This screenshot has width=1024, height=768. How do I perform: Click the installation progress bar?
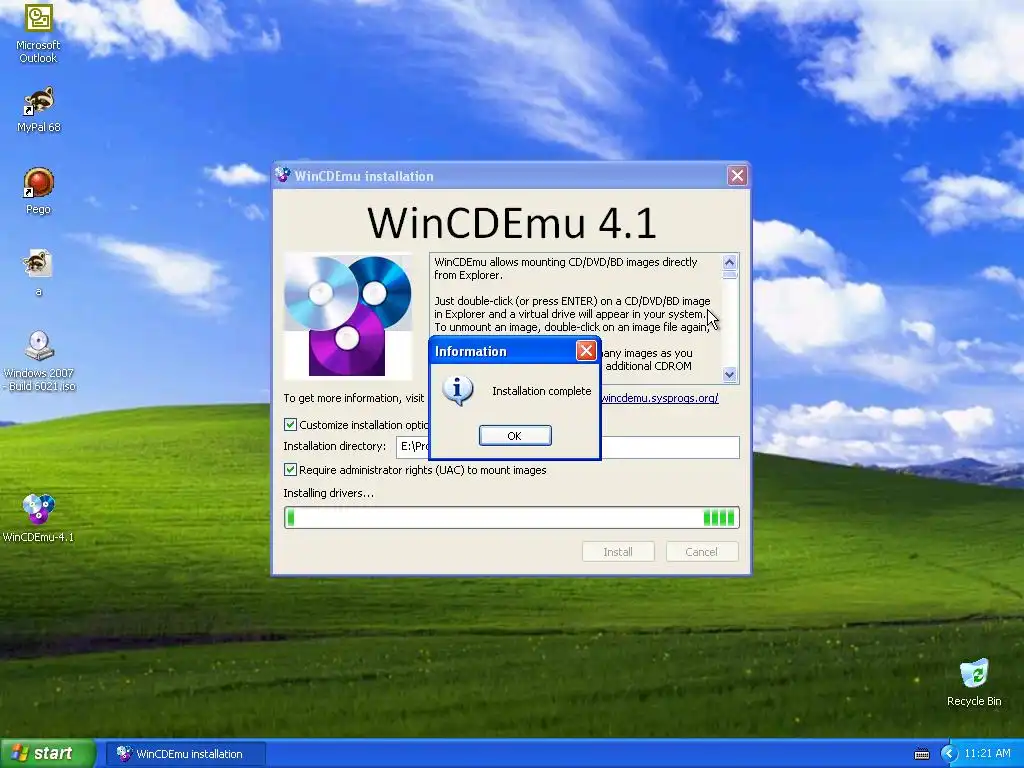[x=511, y=518]
